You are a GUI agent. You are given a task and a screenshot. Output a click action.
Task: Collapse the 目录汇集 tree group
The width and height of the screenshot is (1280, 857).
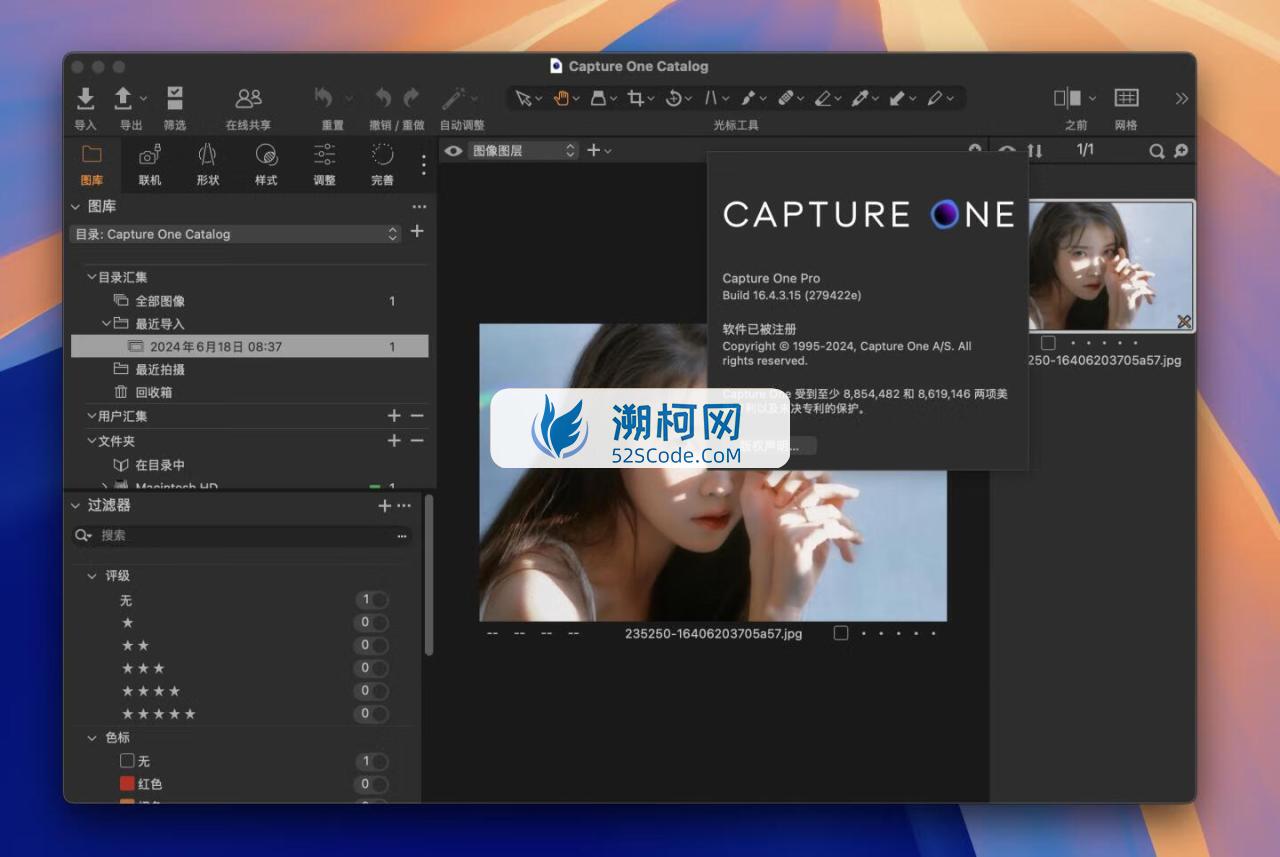tap(91, 277)
